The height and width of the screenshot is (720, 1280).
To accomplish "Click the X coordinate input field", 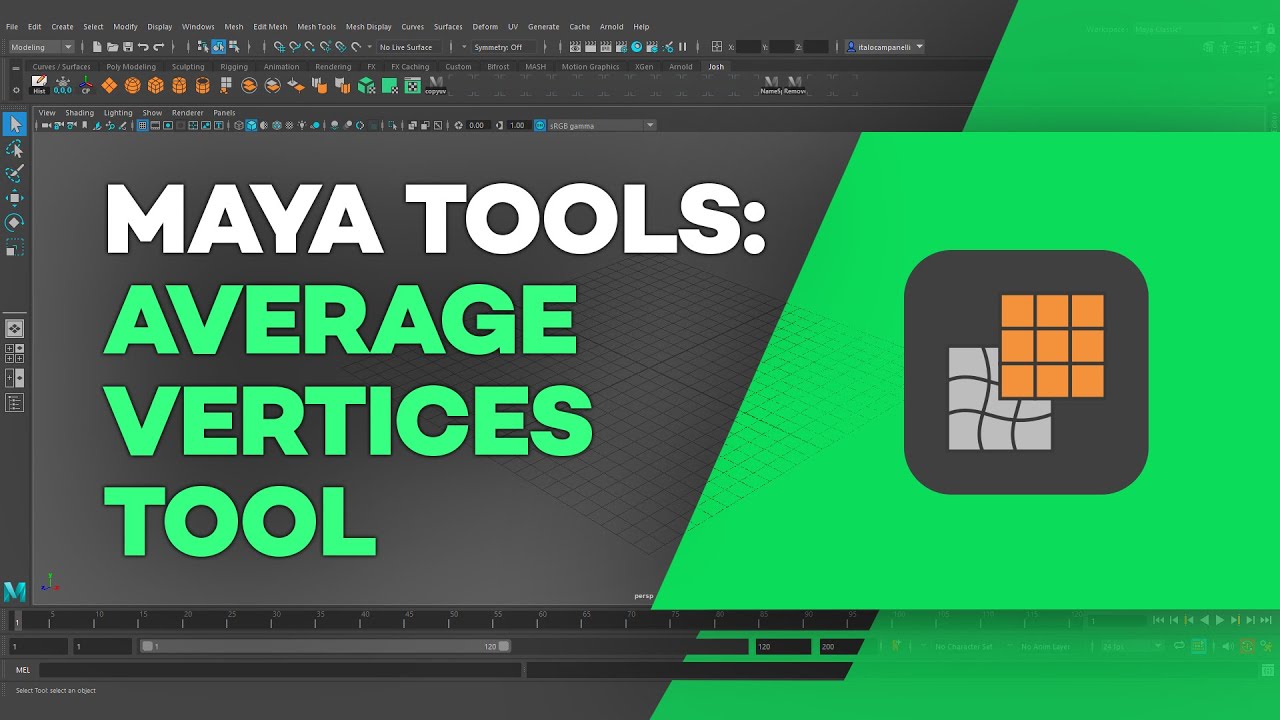I will coord(750,47).
